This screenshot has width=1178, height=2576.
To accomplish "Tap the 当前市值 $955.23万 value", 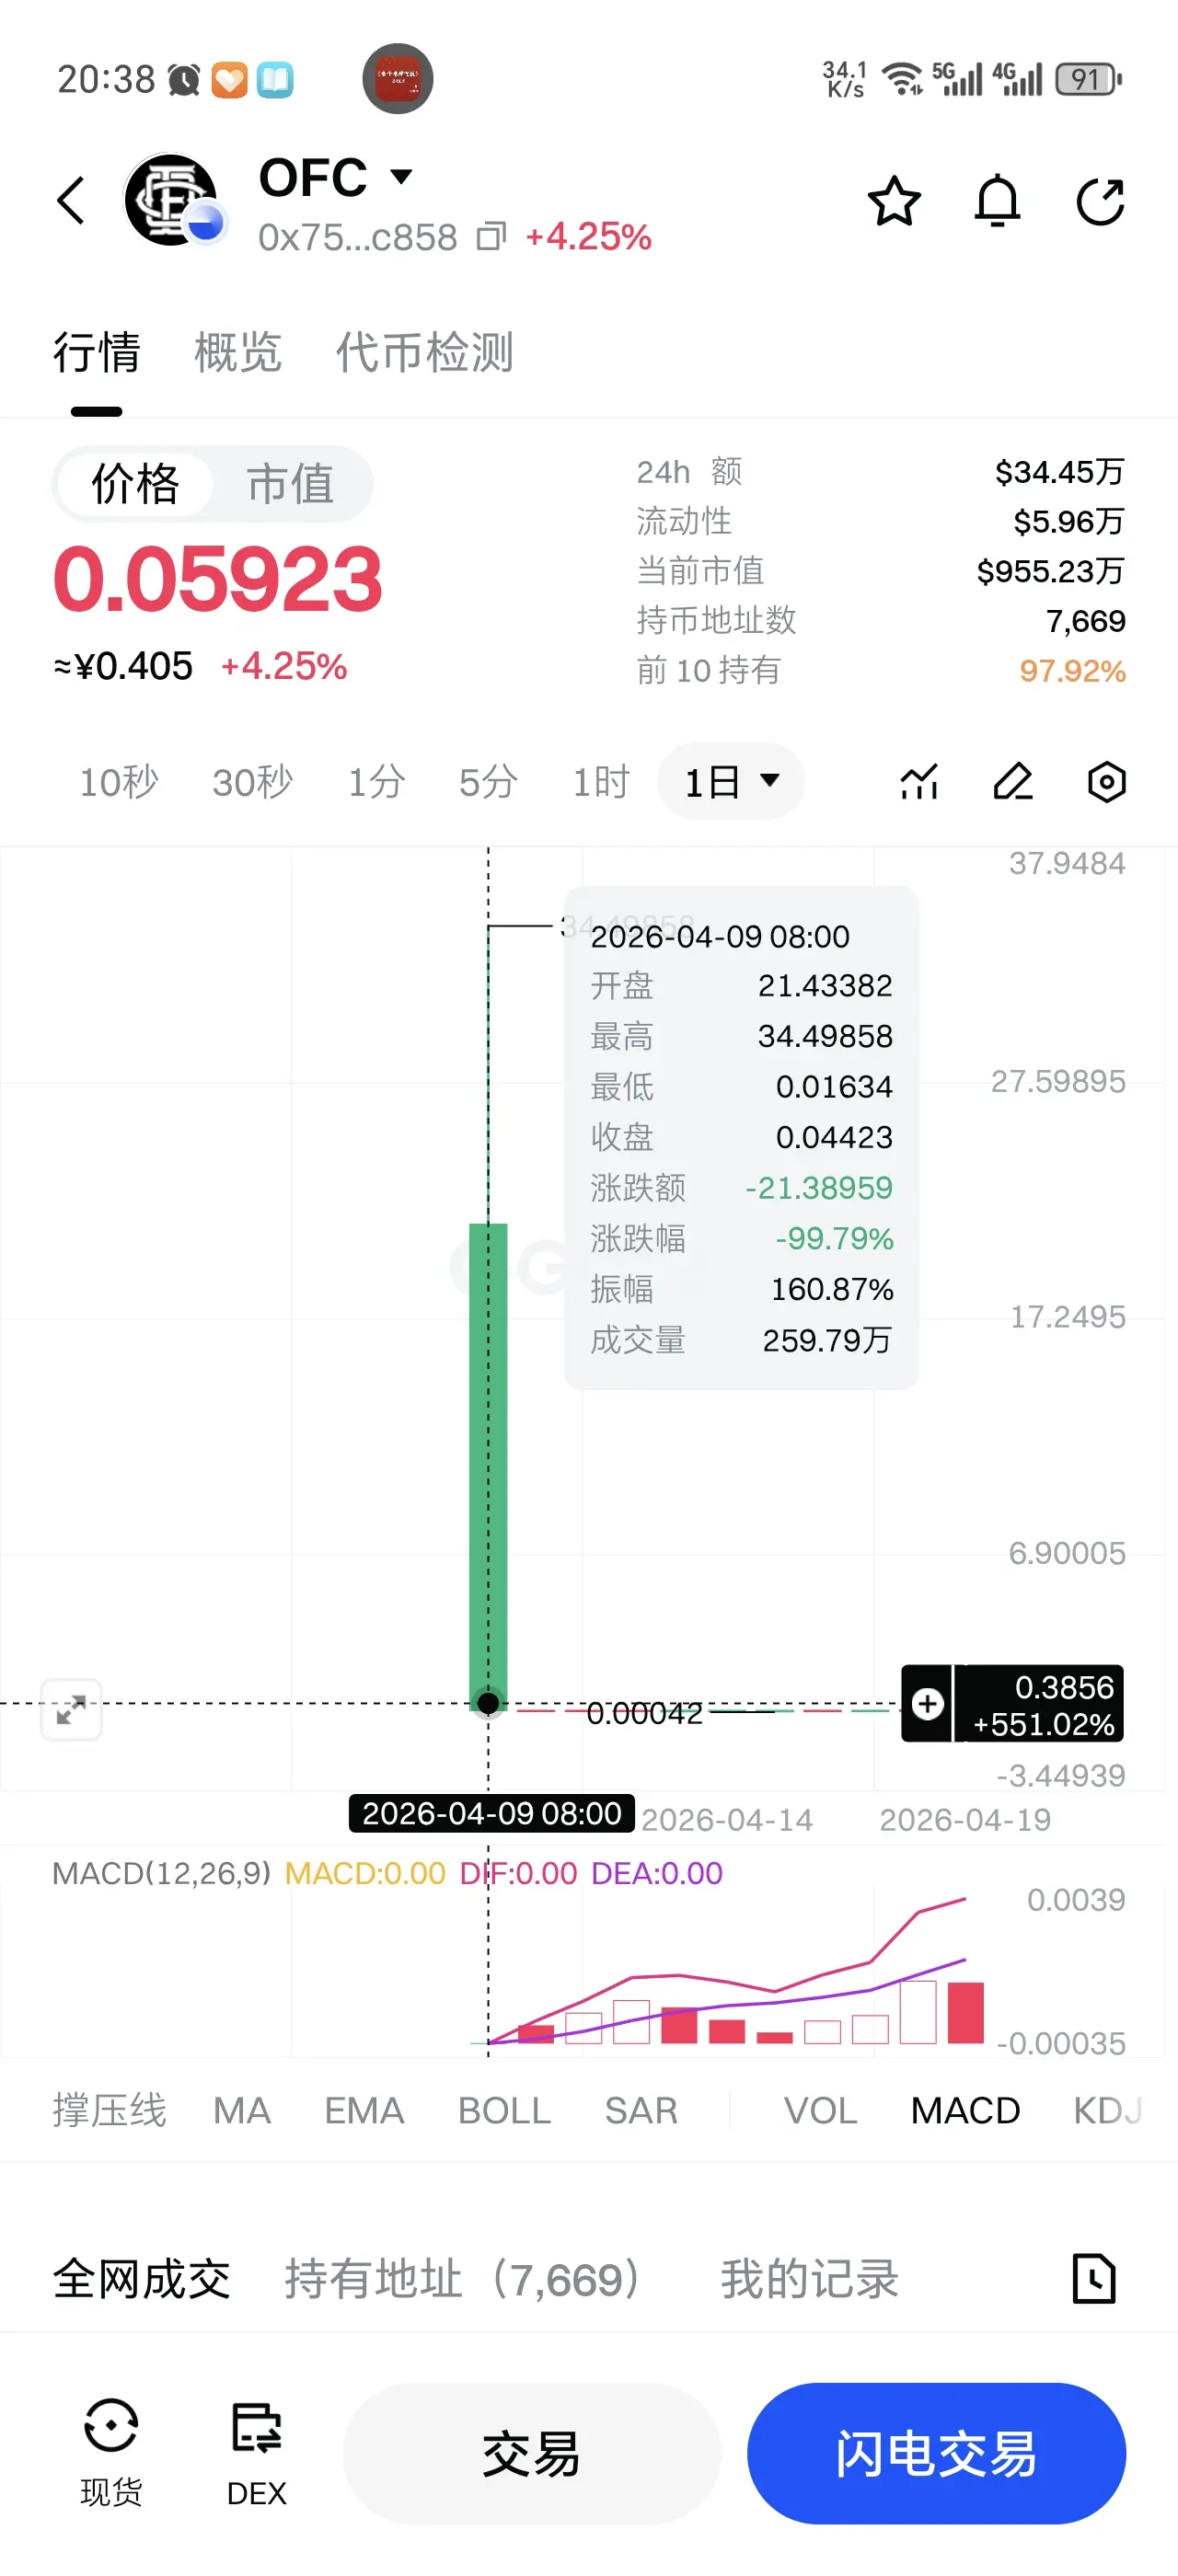I will tap(1050, 571).
